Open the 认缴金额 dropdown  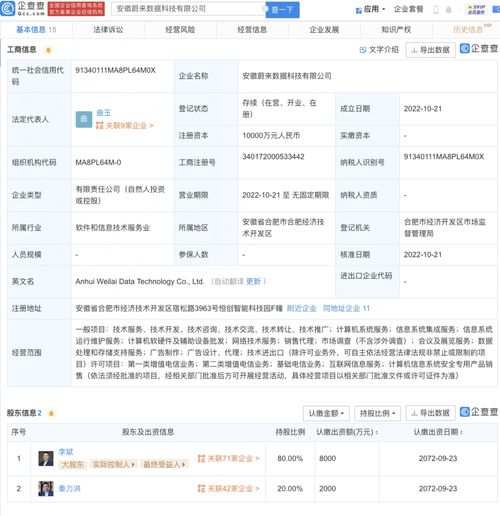tap(326, 413)
